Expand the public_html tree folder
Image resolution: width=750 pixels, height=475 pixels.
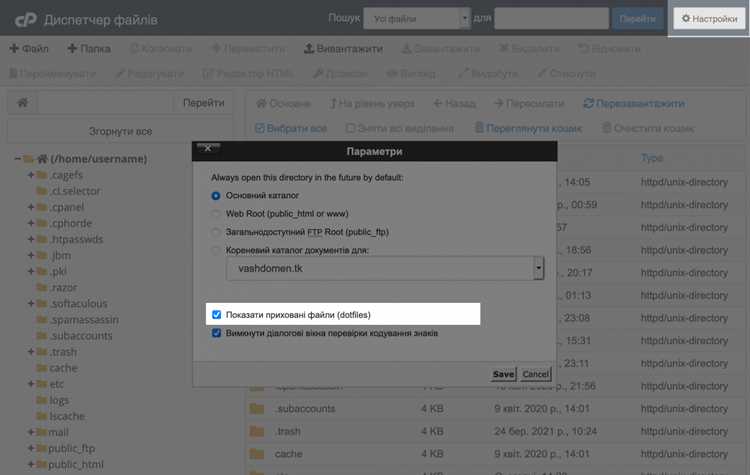click(x=31, y=464)
